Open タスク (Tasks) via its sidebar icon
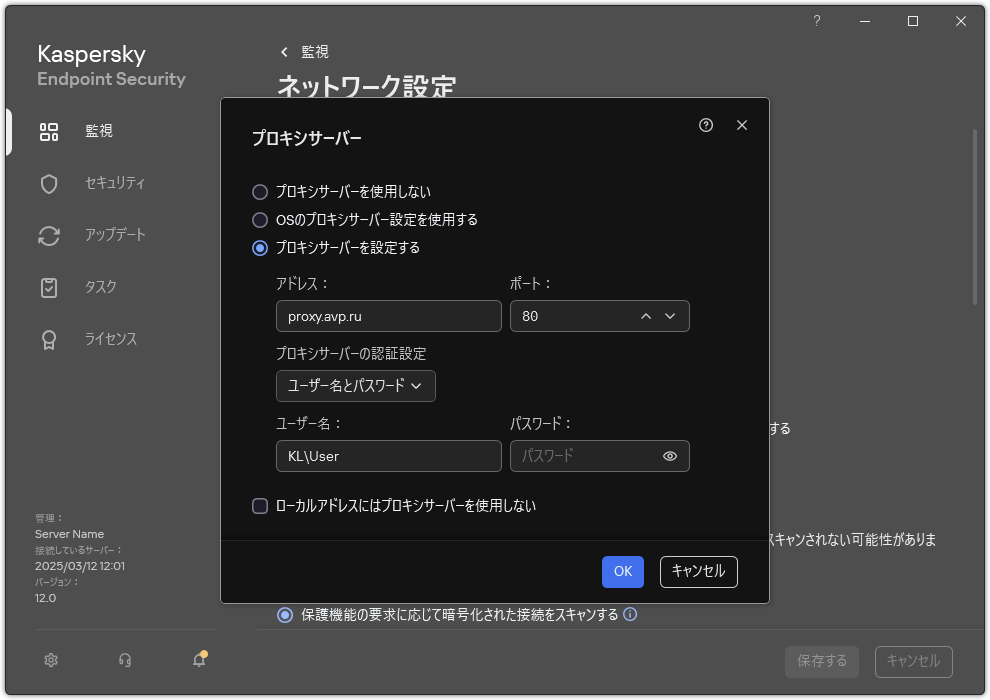This screenshot has height=700, width=990. click(48, 287)
